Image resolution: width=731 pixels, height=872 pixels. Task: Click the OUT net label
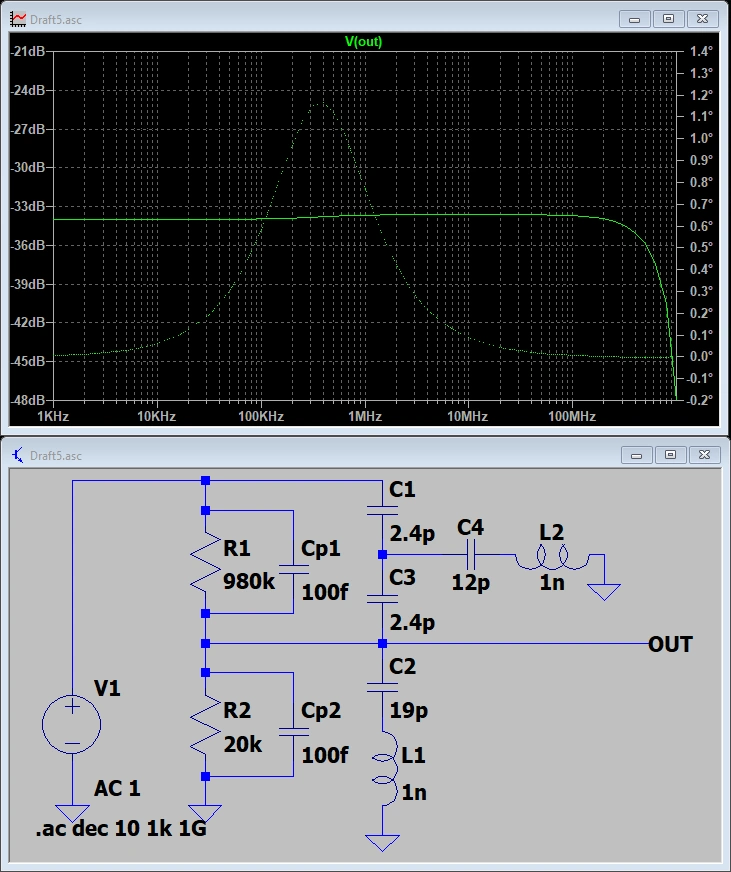point(670,644)
